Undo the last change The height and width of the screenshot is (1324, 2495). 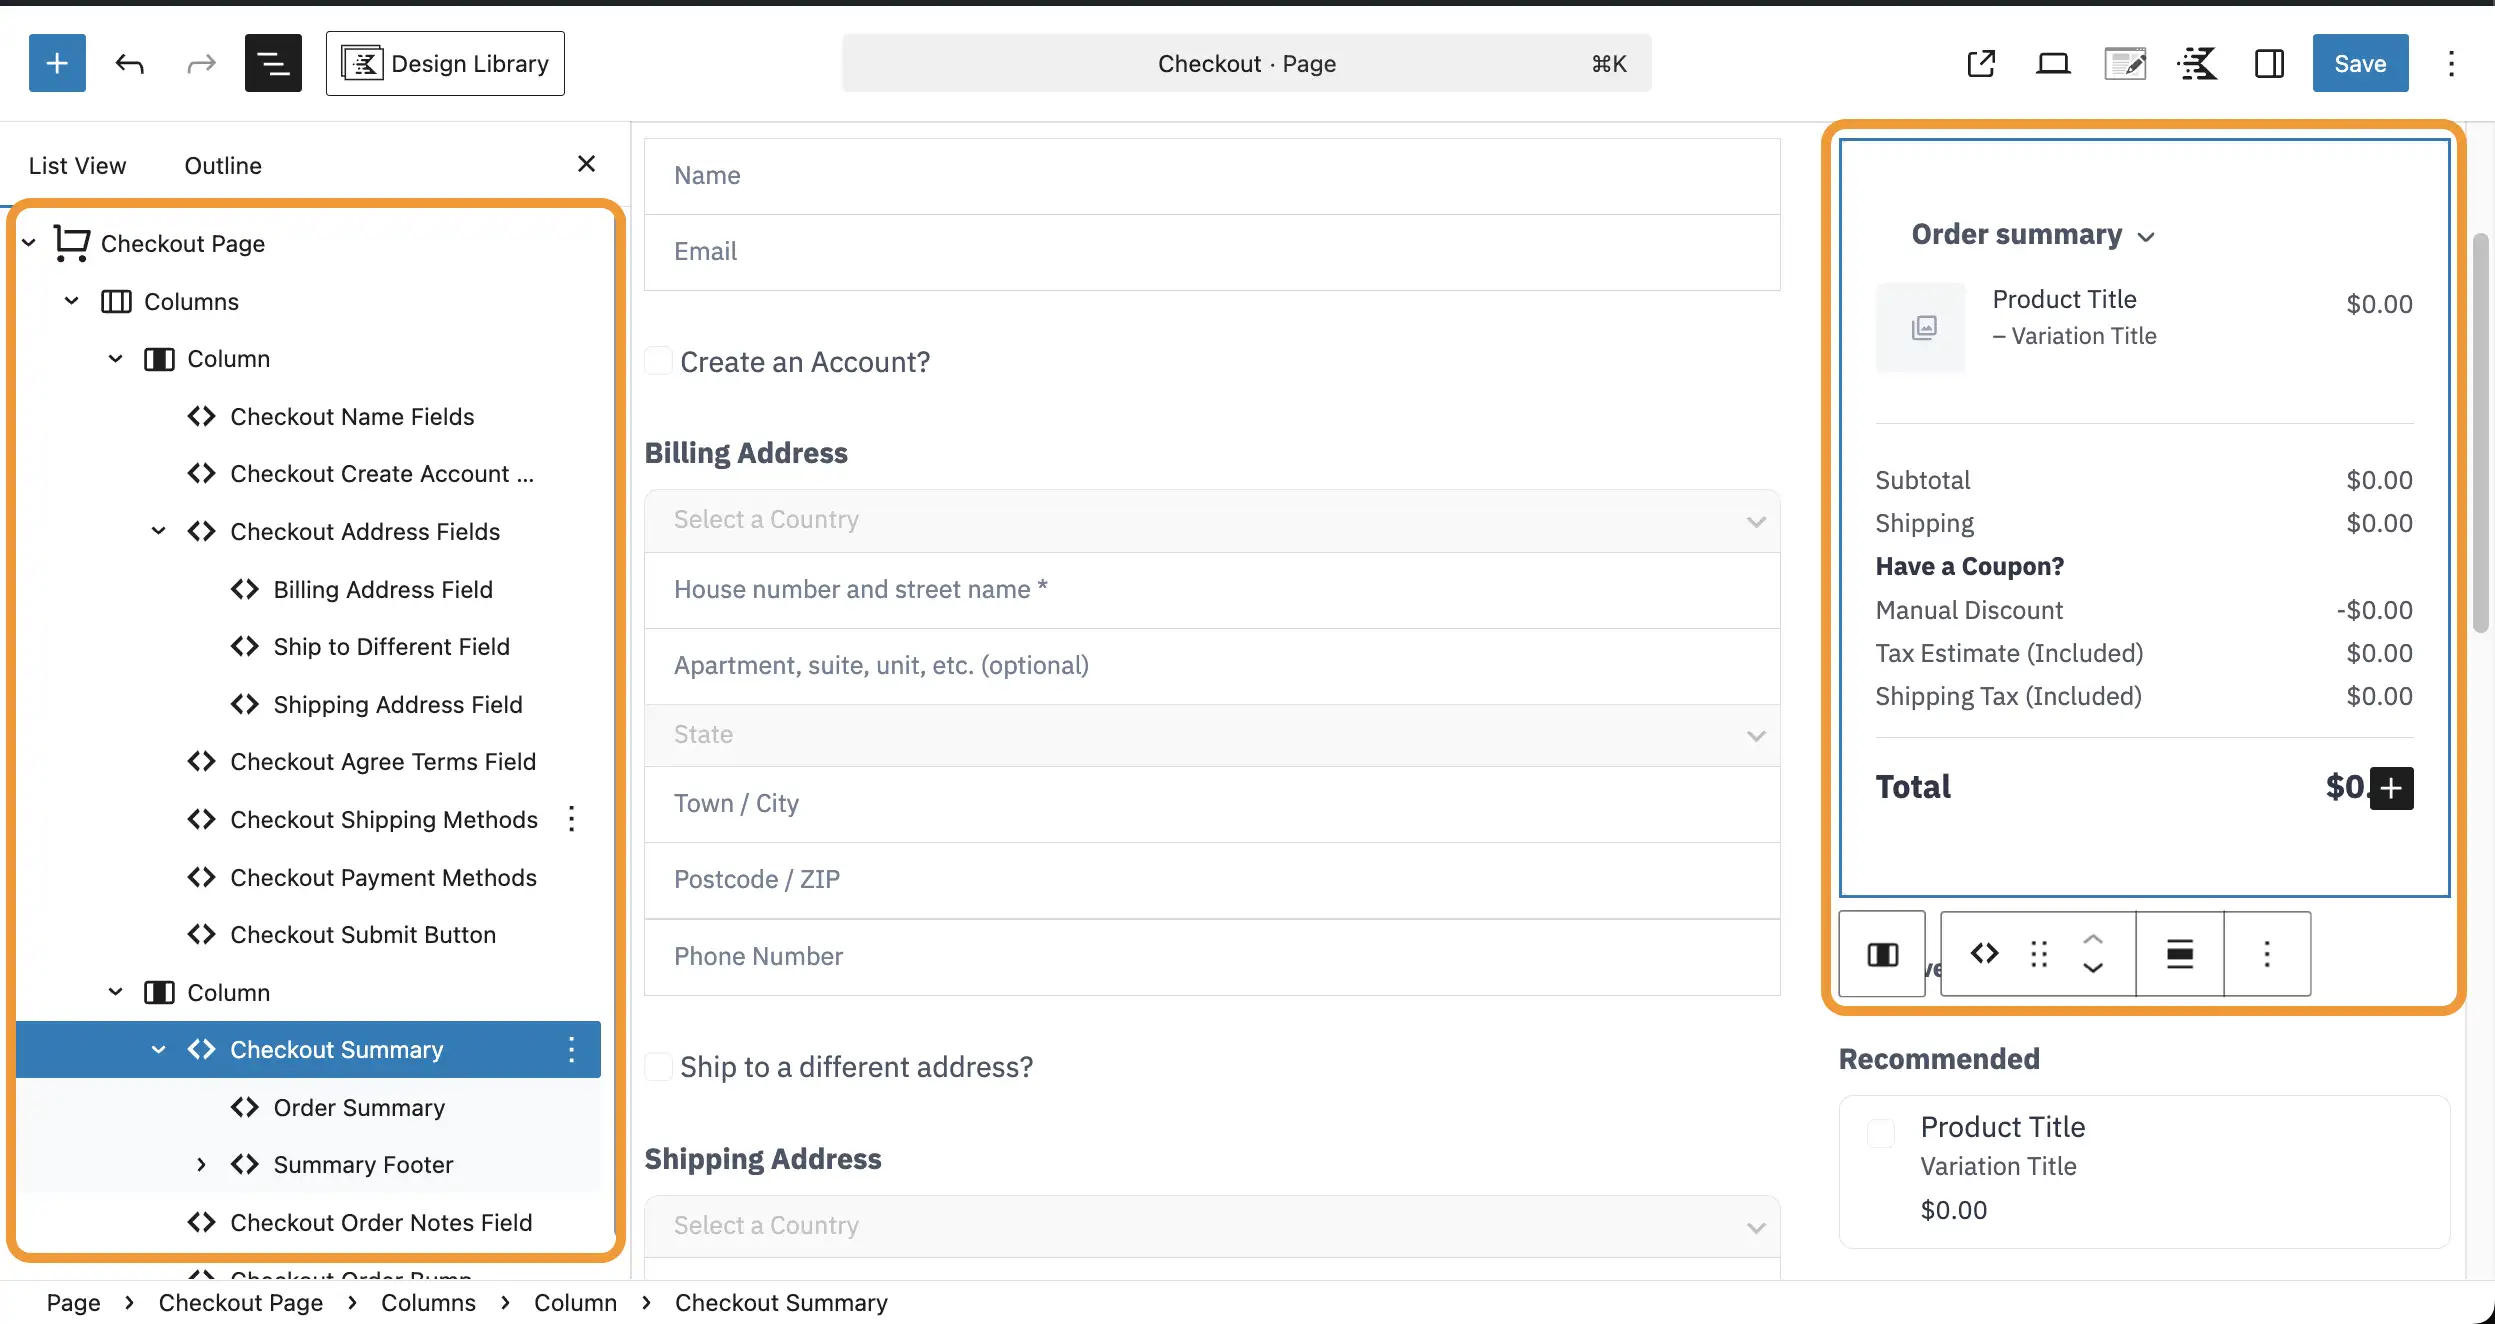coord(129,63)
